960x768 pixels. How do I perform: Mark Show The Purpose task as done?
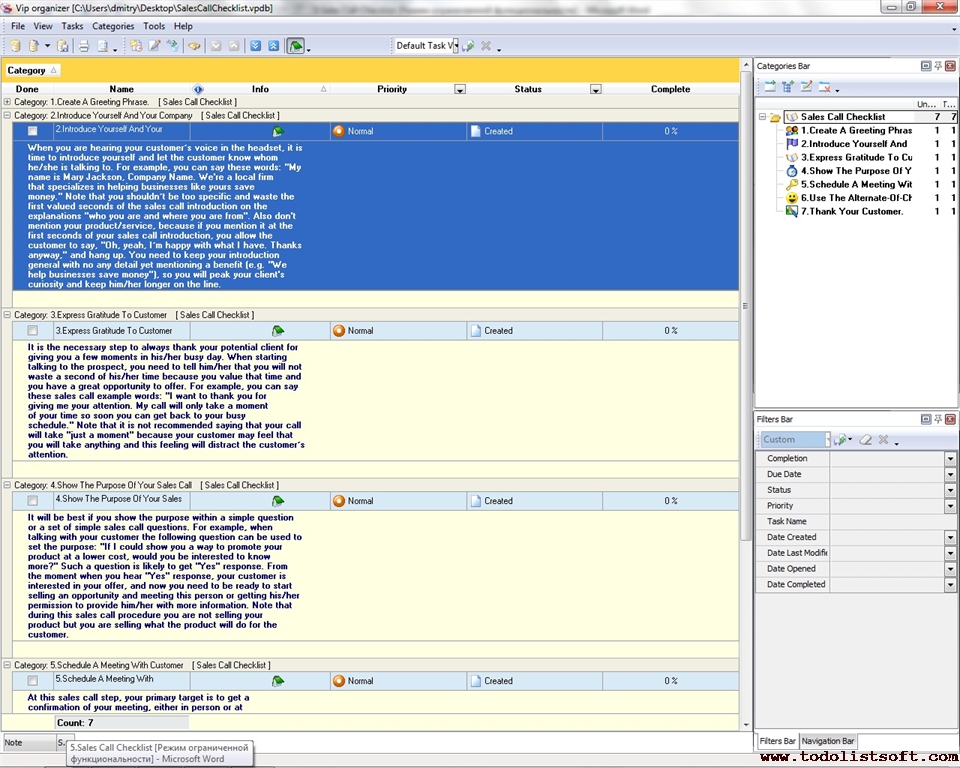(x=33, y=501)
